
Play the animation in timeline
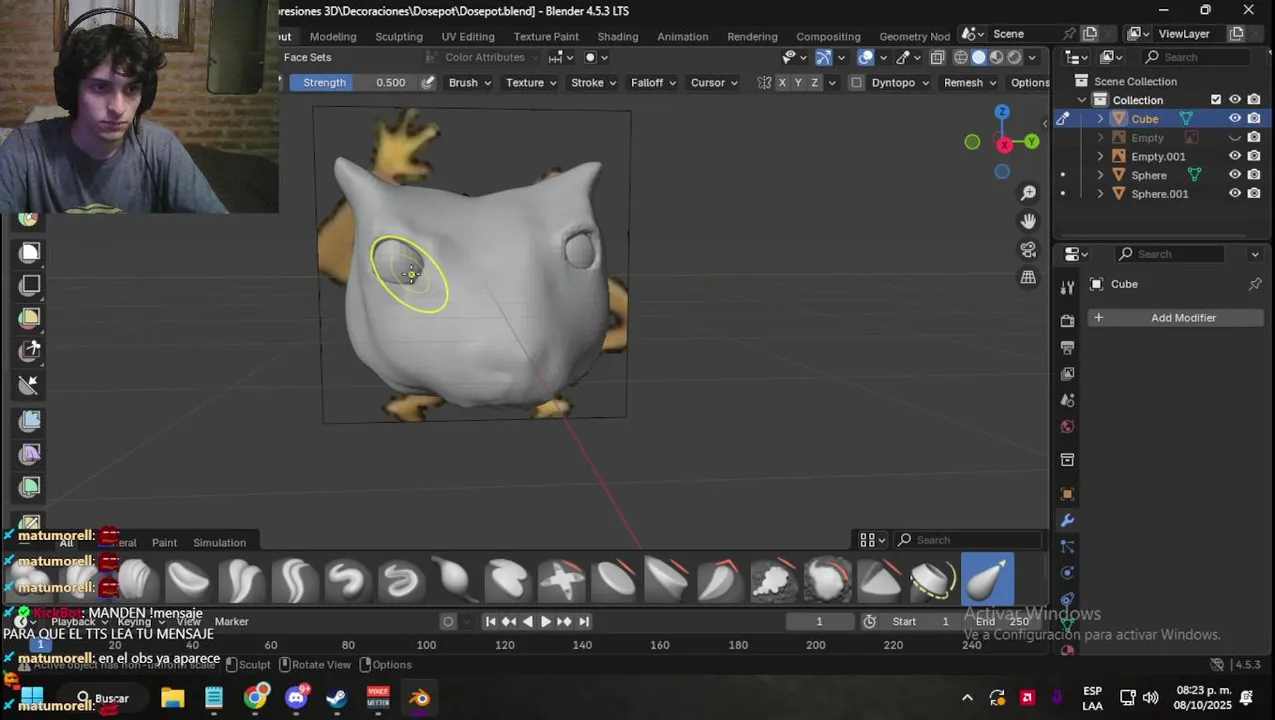[x=546, y=621]
